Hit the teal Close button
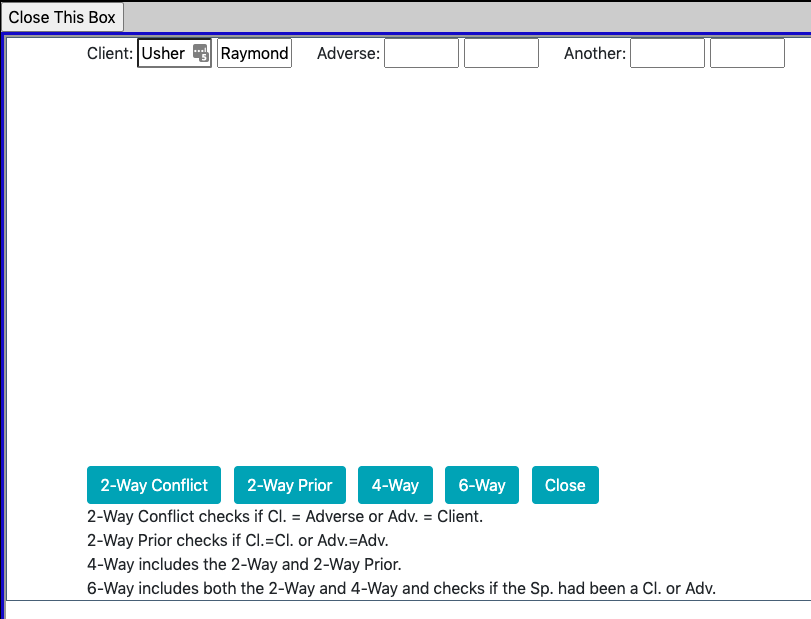The width and height of the screenshot is (811, 619). [565, 485]
